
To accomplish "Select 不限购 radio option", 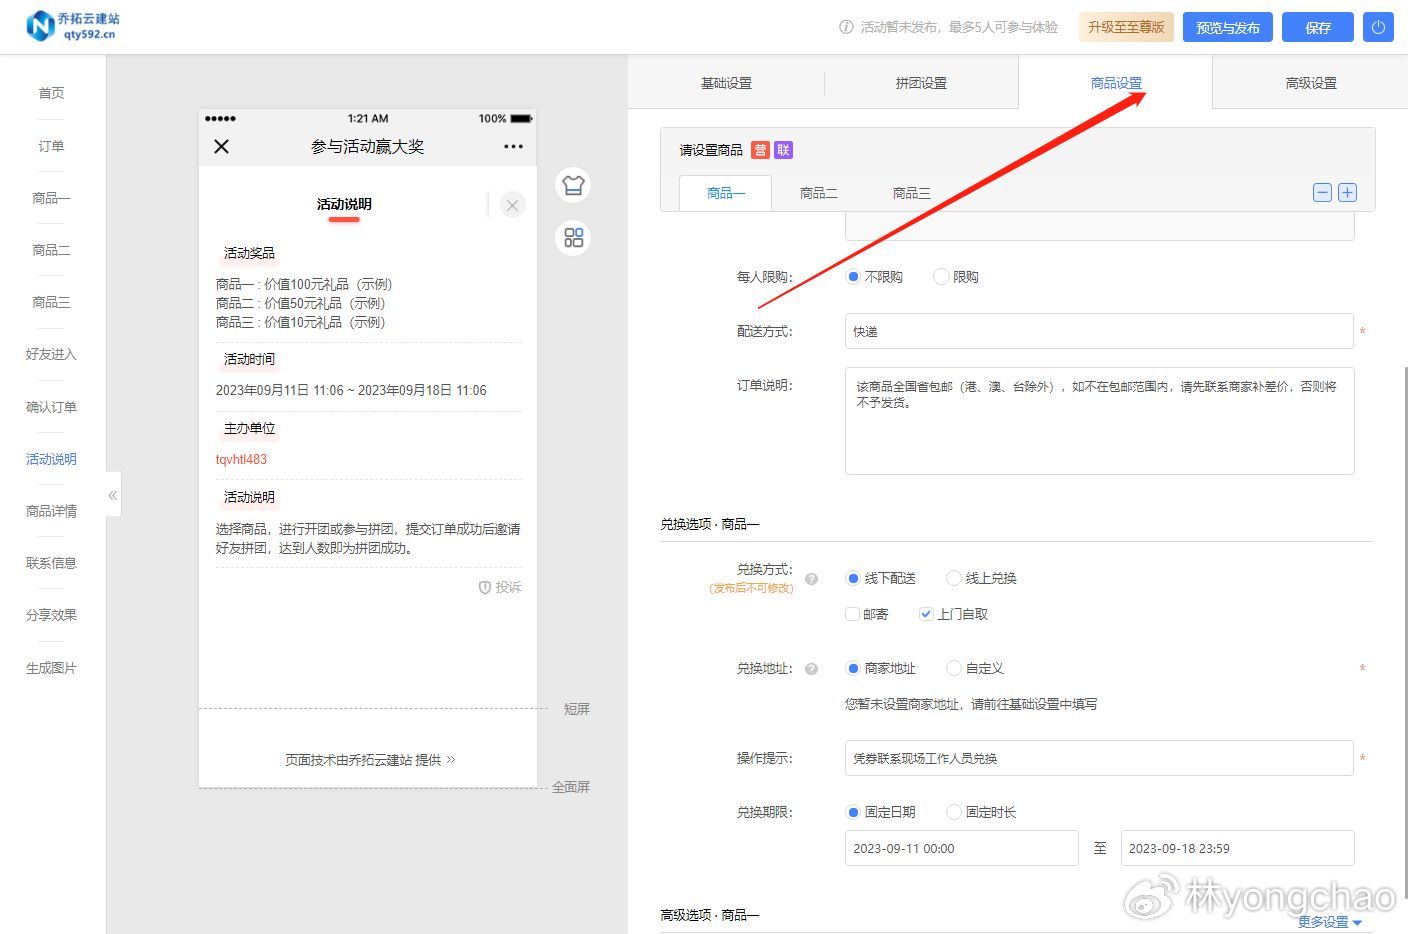I will click(853, 277).
